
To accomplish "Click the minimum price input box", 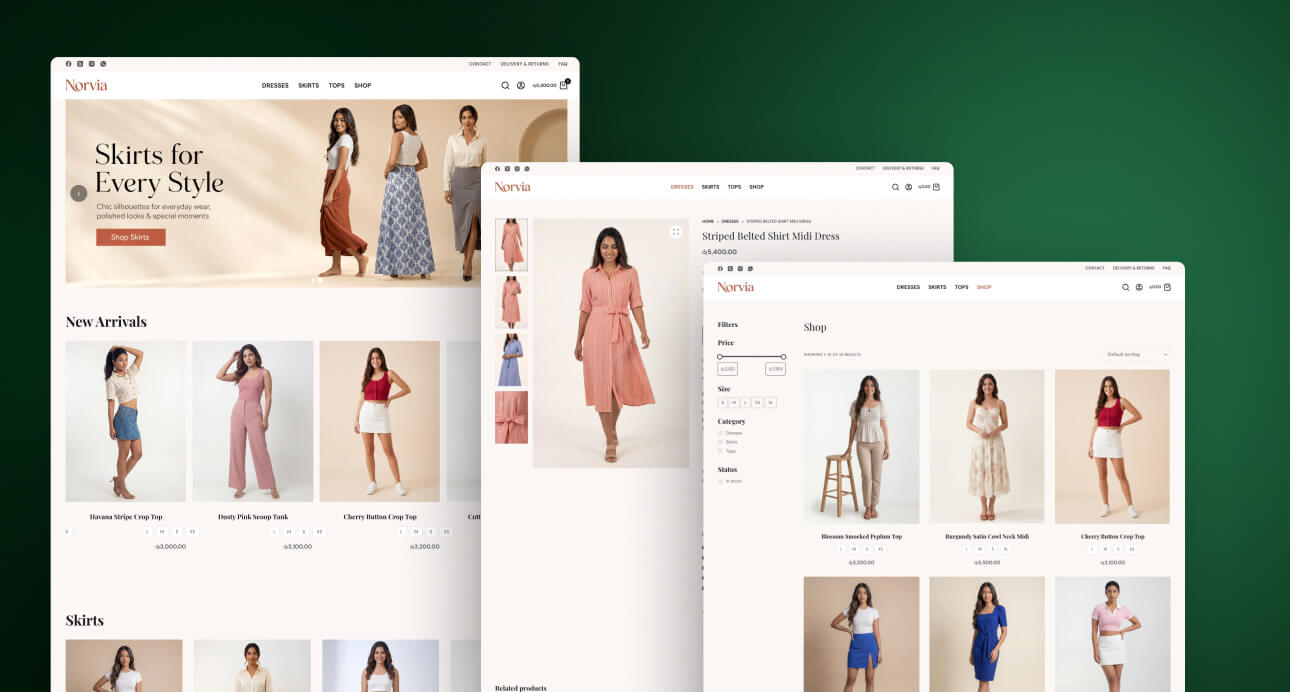I will coord(728,369).
